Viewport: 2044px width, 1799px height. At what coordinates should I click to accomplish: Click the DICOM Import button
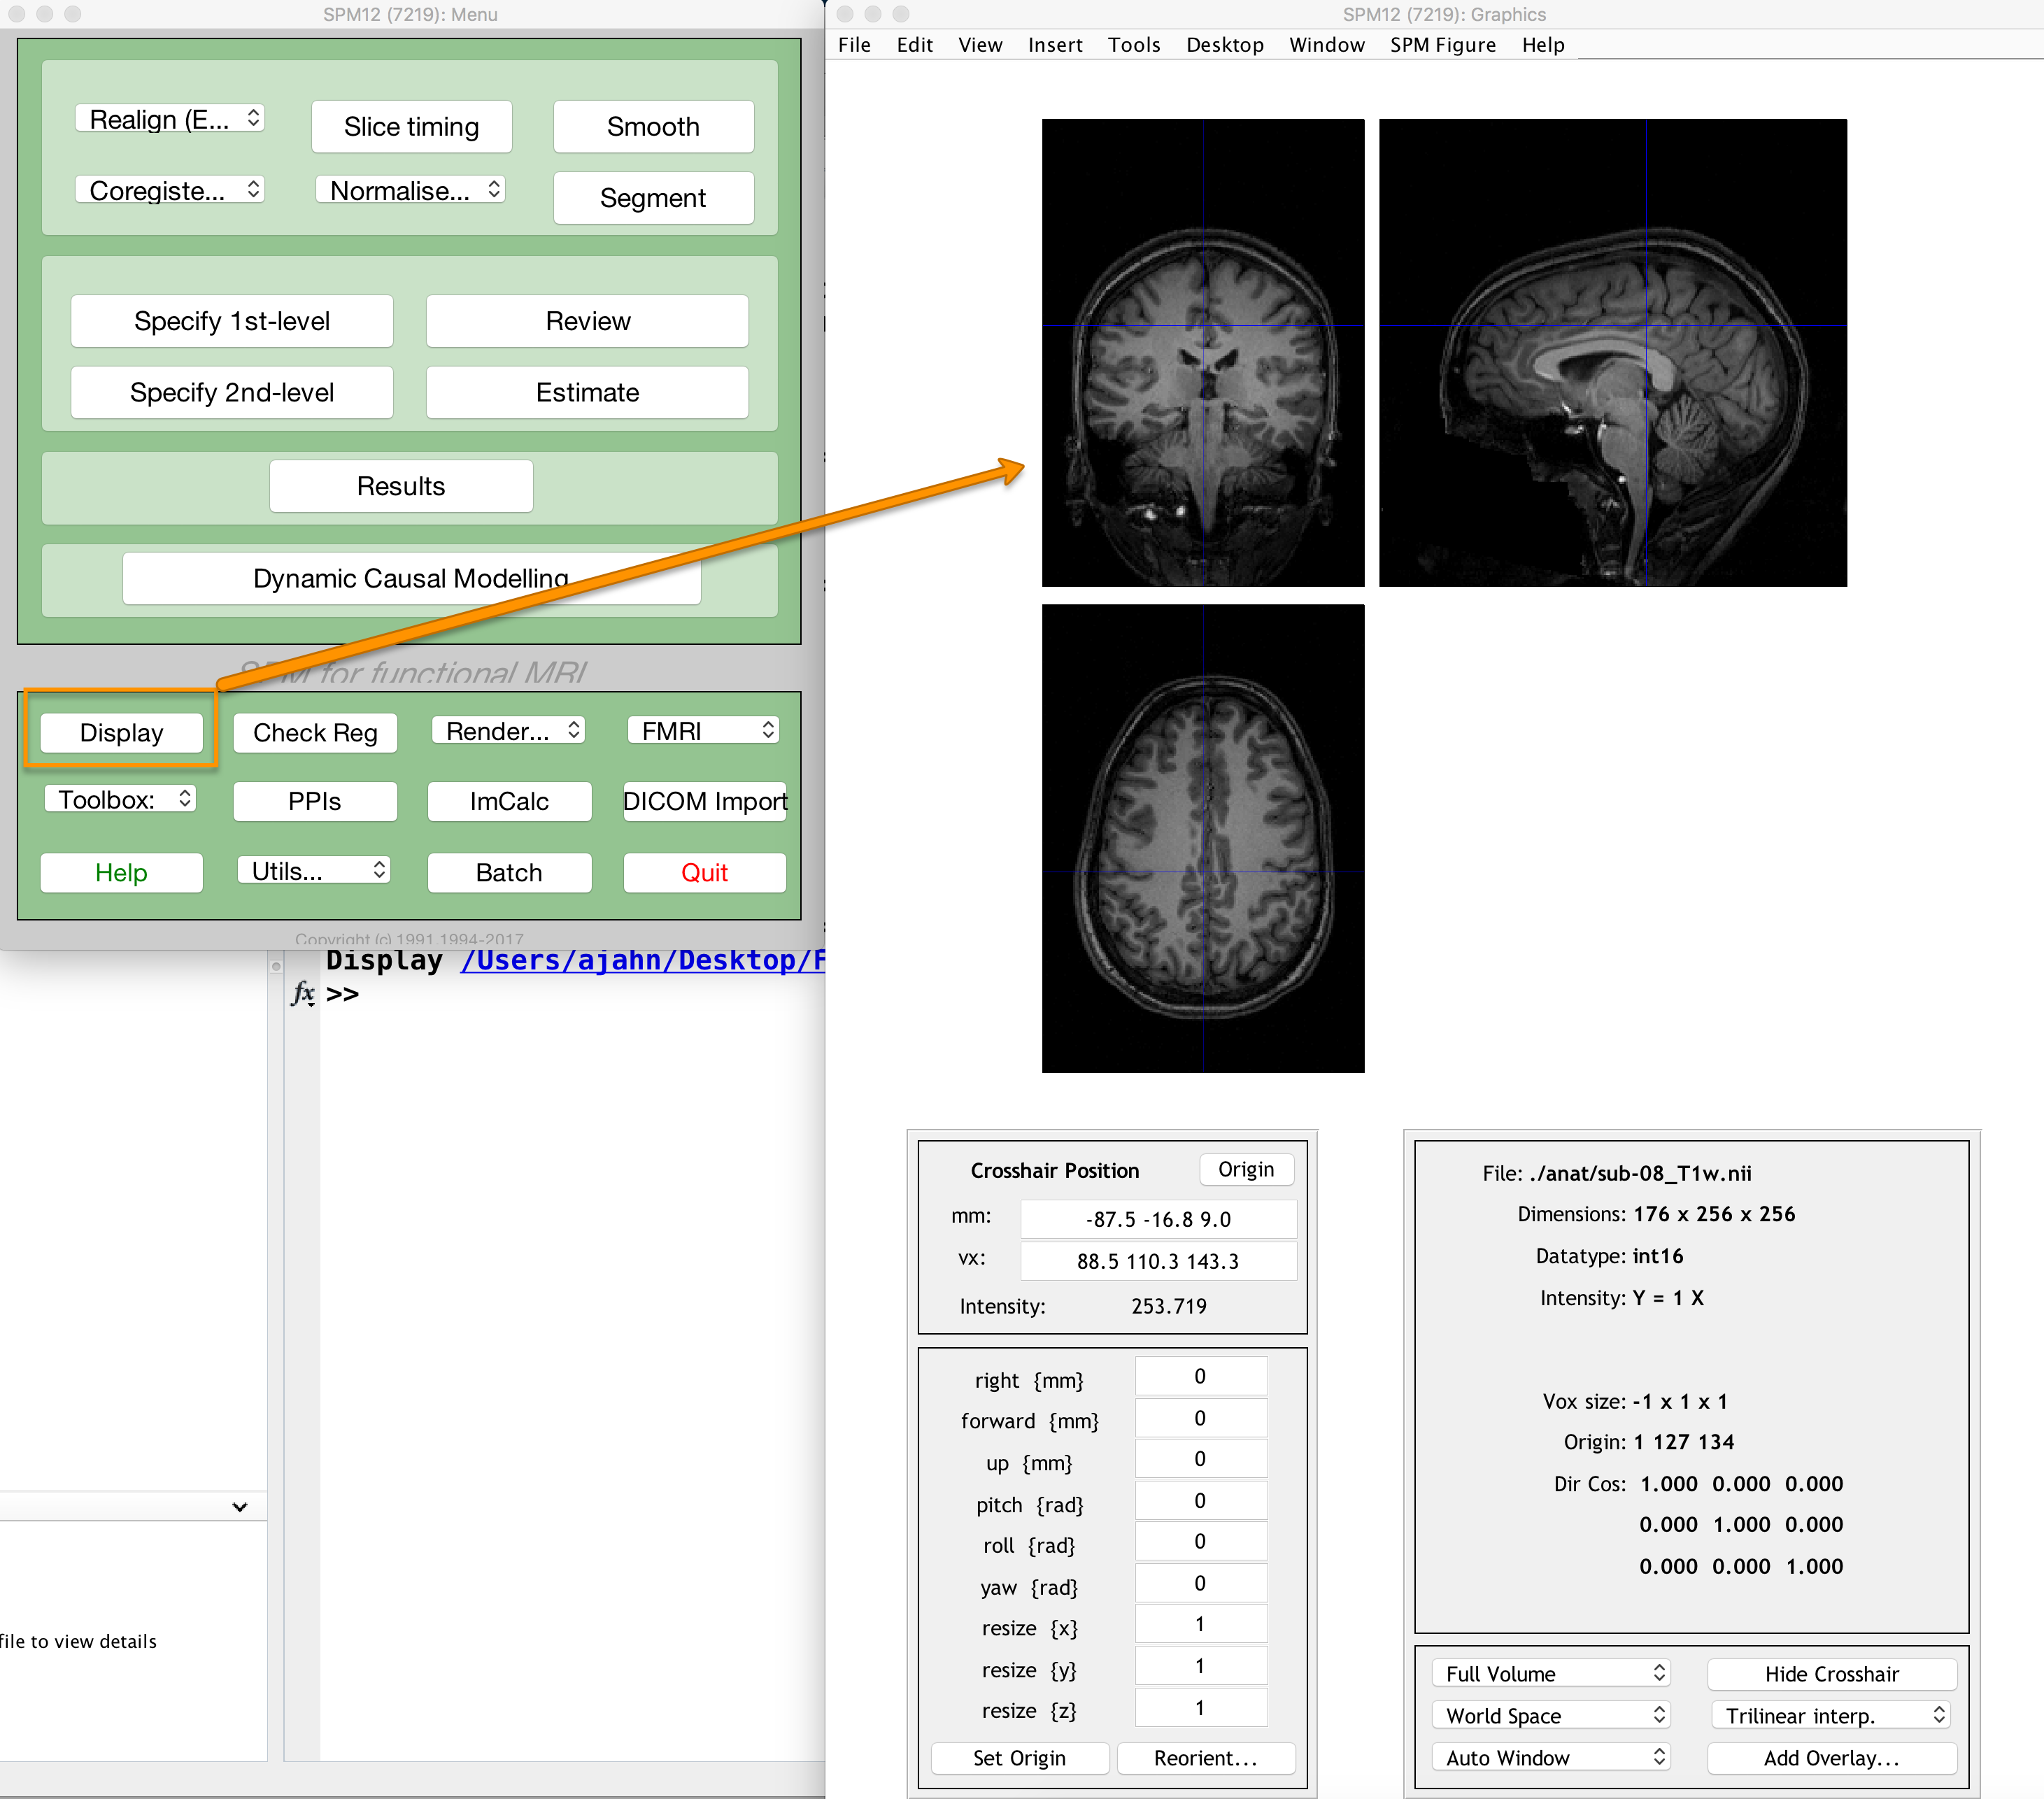coord(705,801)
